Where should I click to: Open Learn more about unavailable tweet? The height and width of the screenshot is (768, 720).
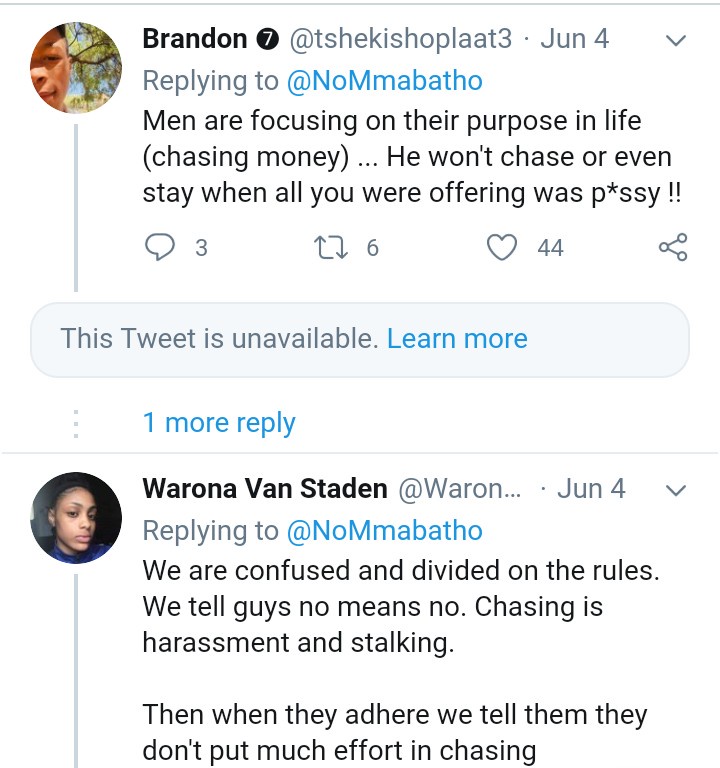457,339
